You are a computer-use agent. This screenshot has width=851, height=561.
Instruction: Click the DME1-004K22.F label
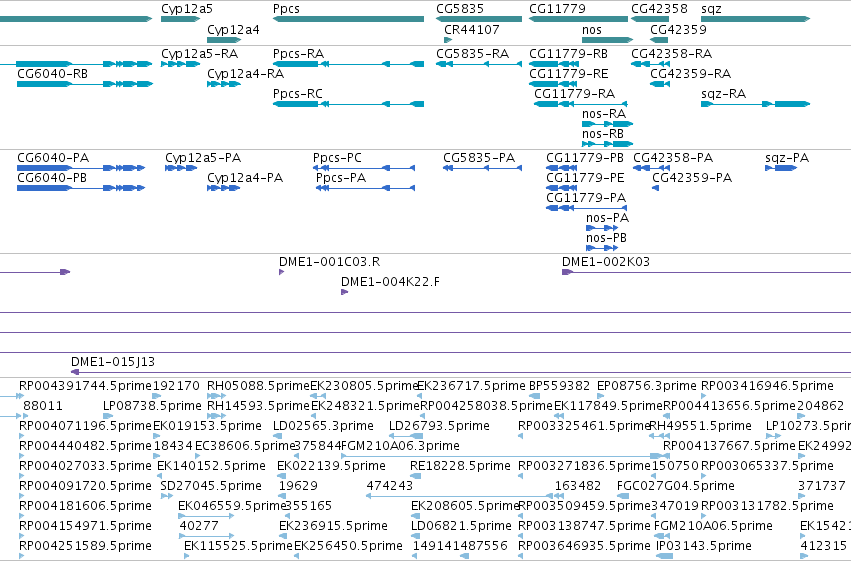coord(390,282)
